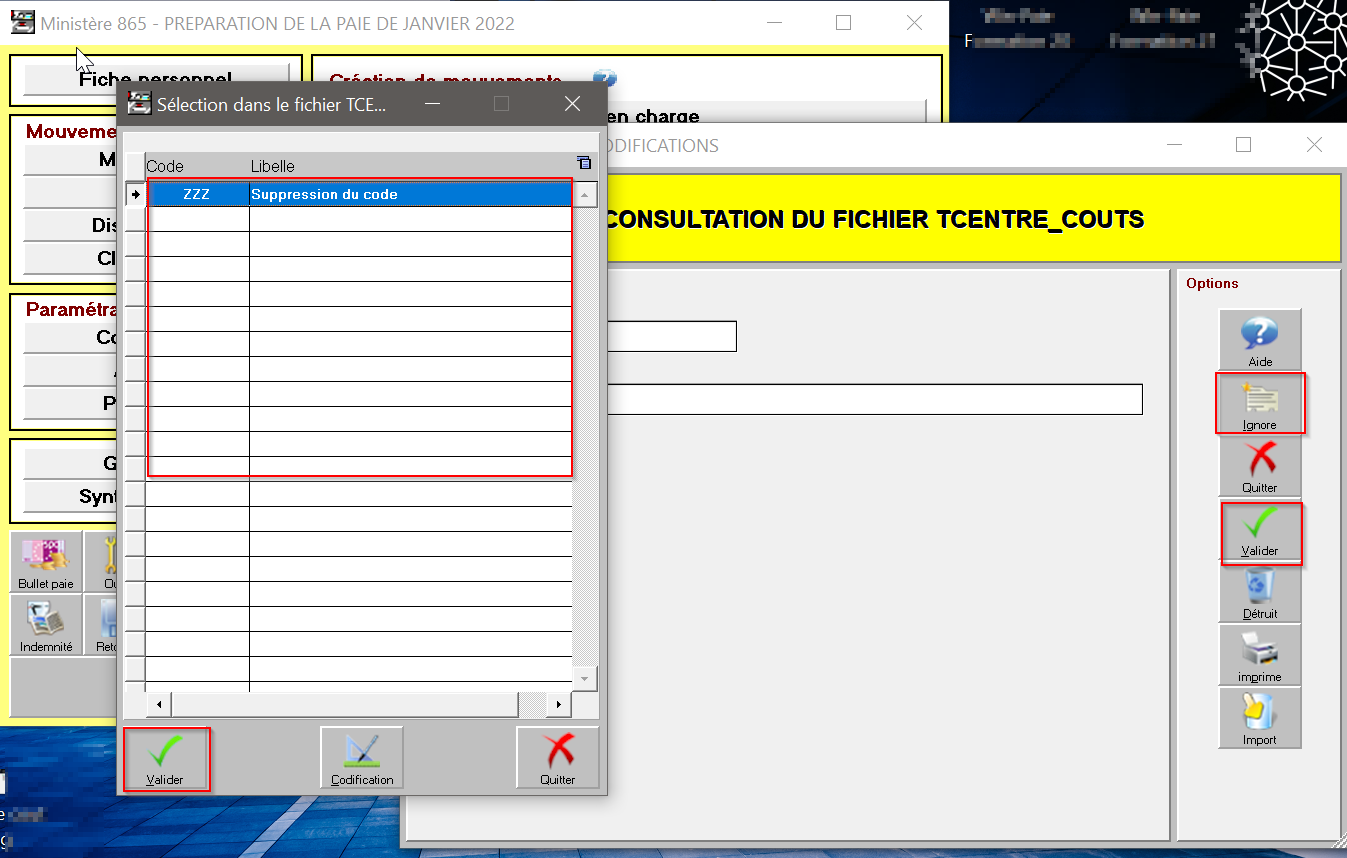Click Valider in the selection dialog
This screenshot has height=858, width=1347.
pyautogui.click(x=166, y=758)
